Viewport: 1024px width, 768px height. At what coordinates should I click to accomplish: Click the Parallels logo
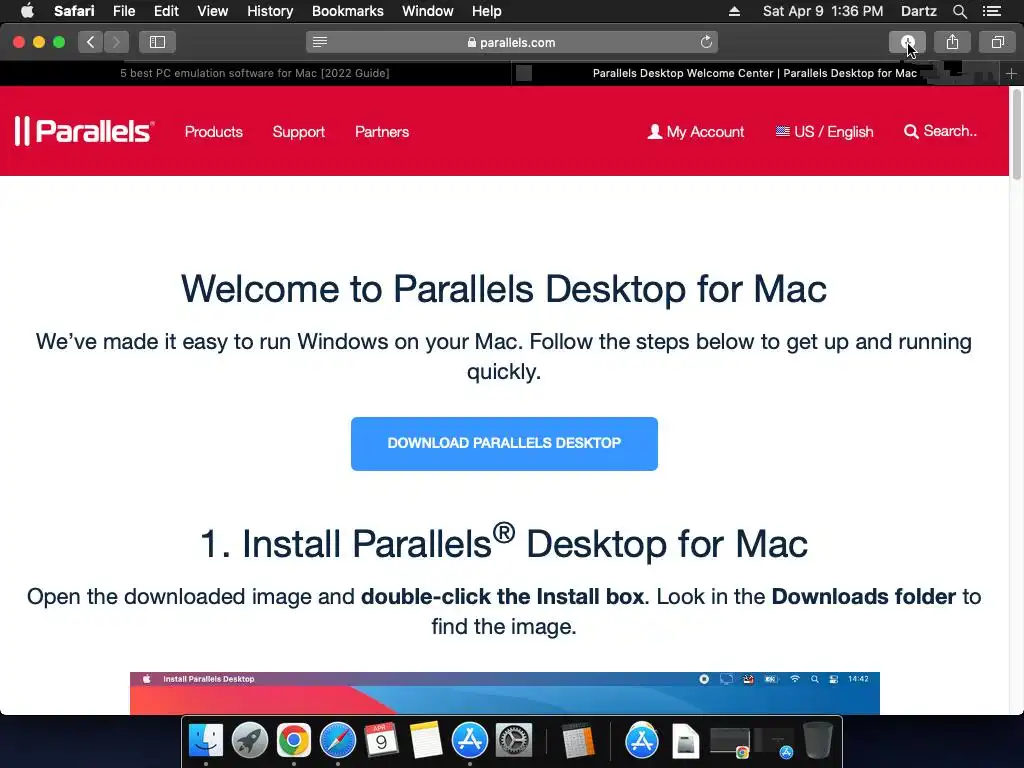coord(84,131)
